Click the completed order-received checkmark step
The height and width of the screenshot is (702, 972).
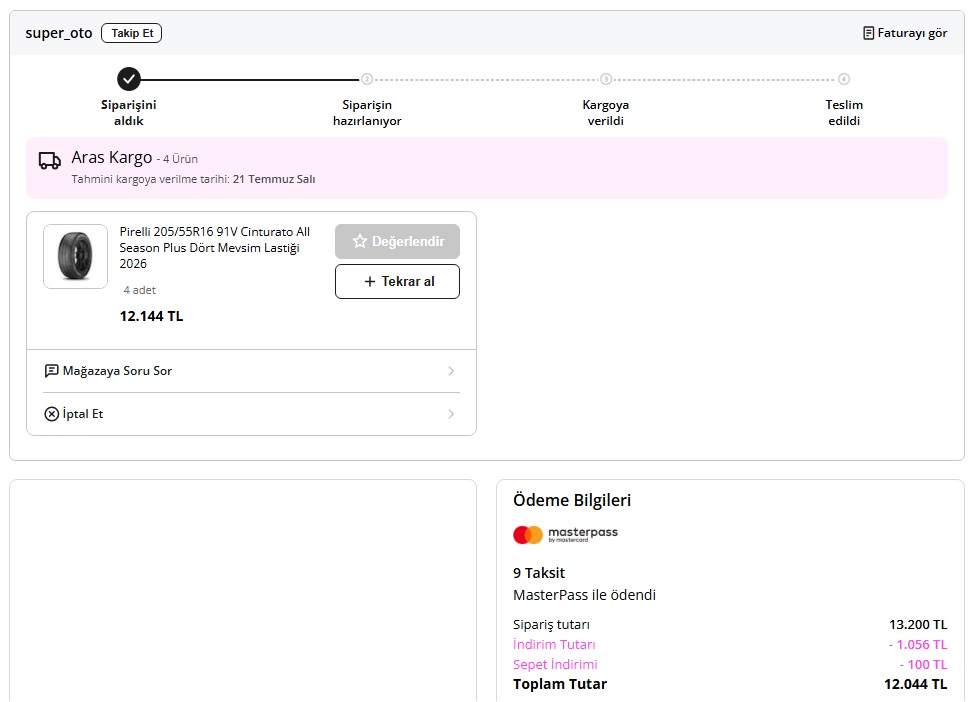[129, 79]
